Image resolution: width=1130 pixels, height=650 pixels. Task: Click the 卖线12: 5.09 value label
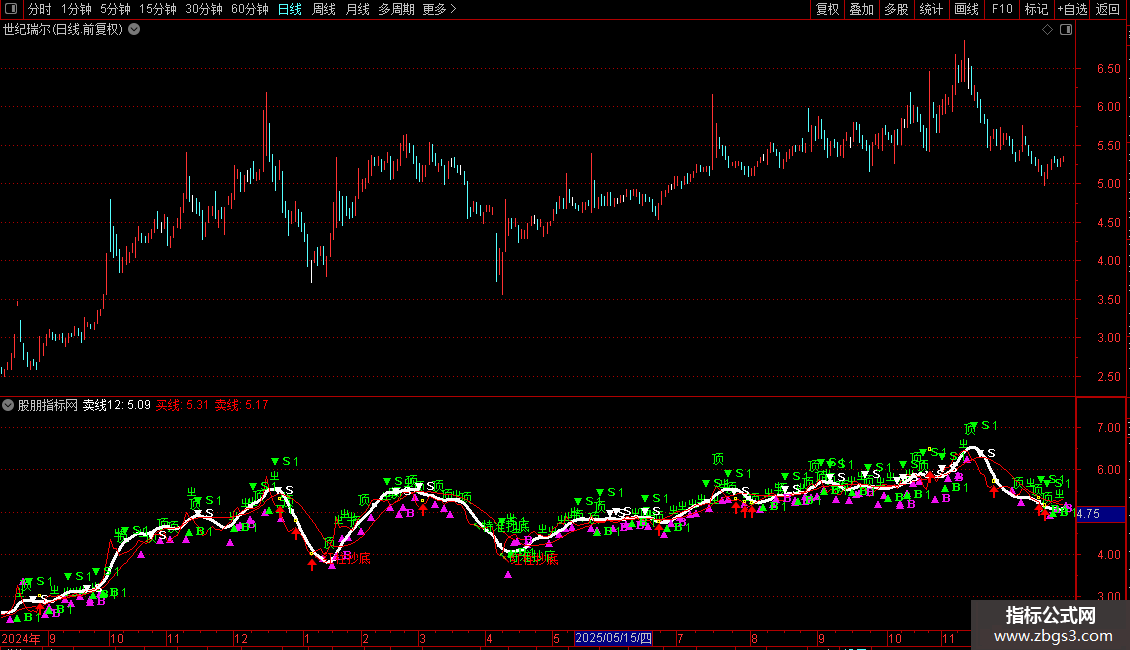tap(117, 405)
